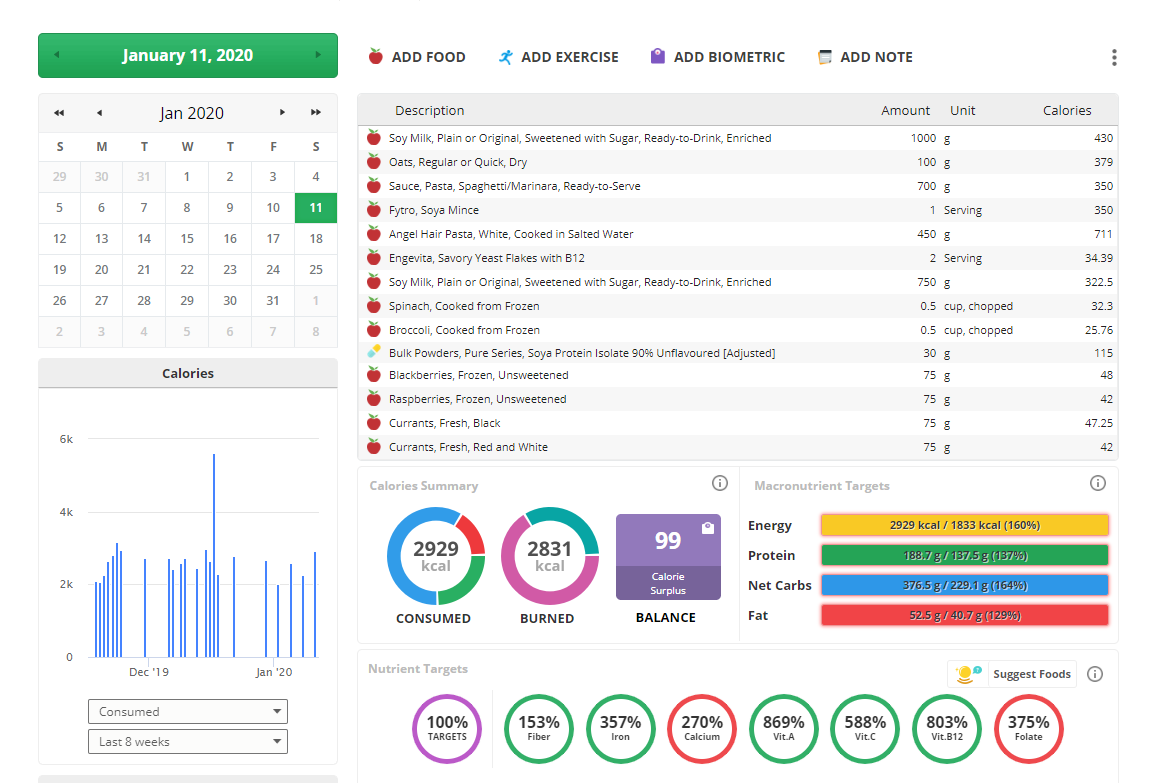Click the 153% Fiber nutrient circle
The width and height of the screenshot is (1175, 783).
539,728
